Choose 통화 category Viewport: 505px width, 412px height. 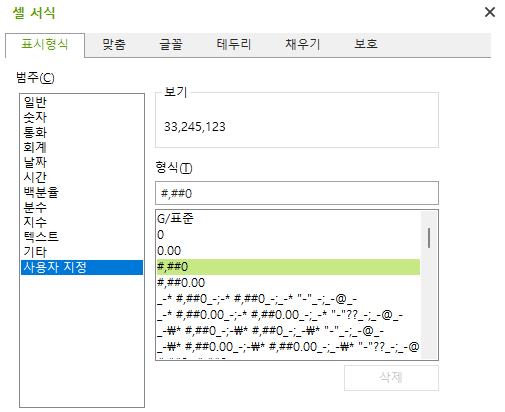82,132
